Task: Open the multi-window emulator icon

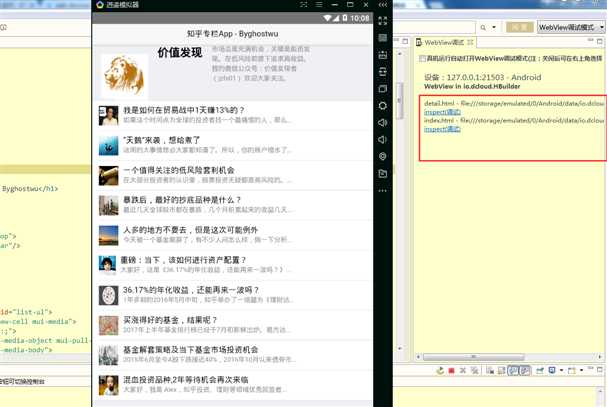Action: 382,89
